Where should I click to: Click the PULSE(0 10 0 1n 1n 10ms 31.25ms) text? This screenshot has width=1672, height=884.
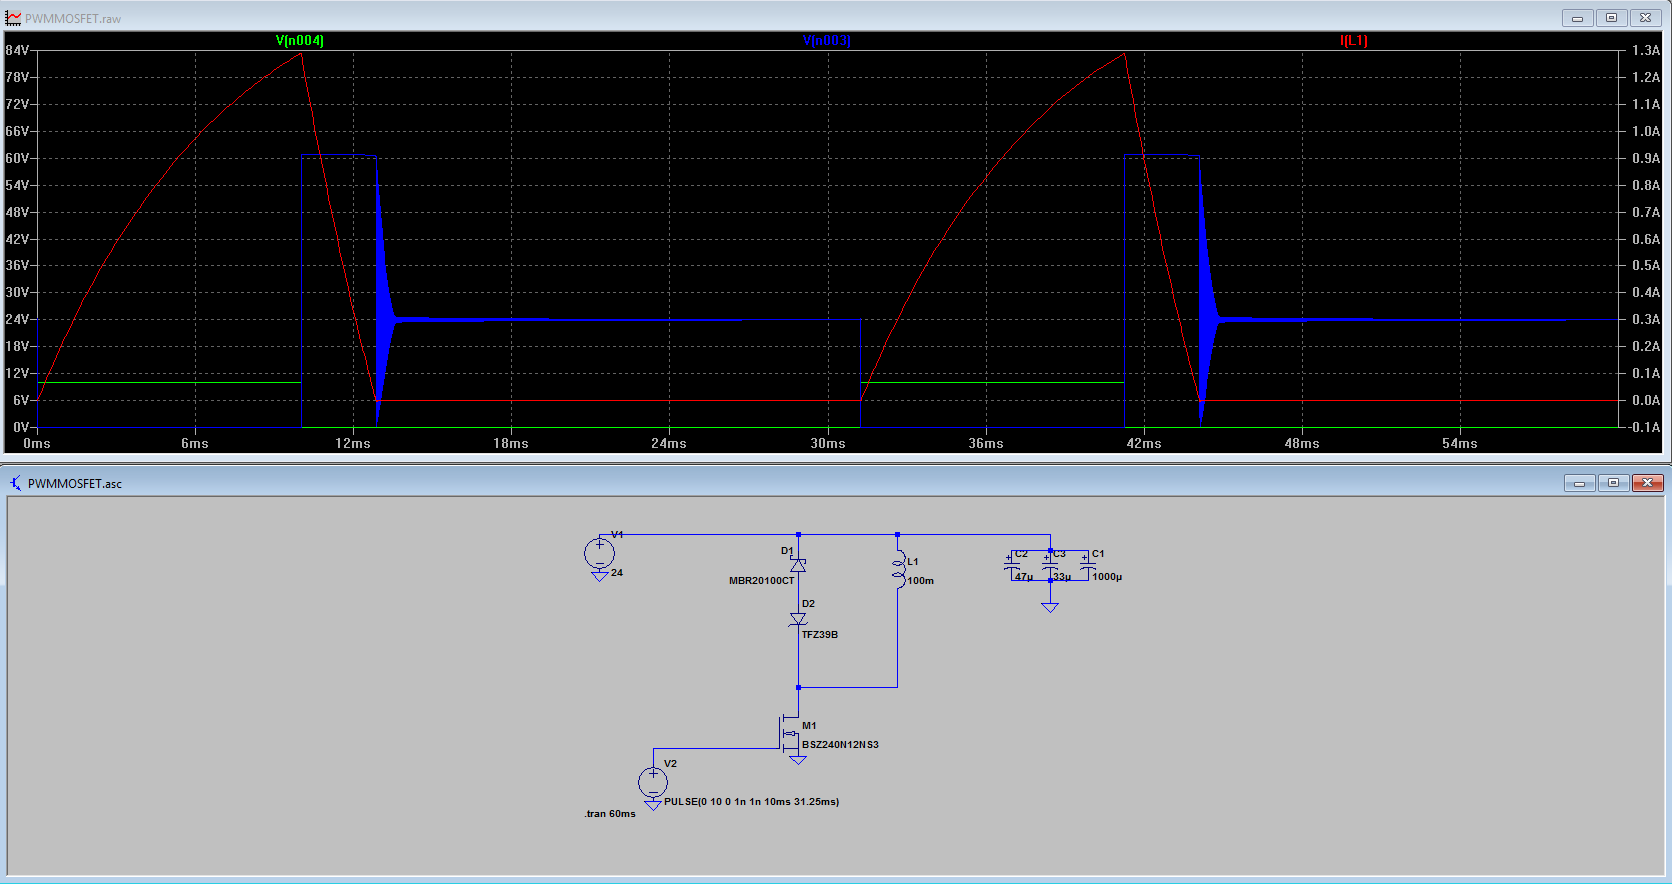pos(751,802)
